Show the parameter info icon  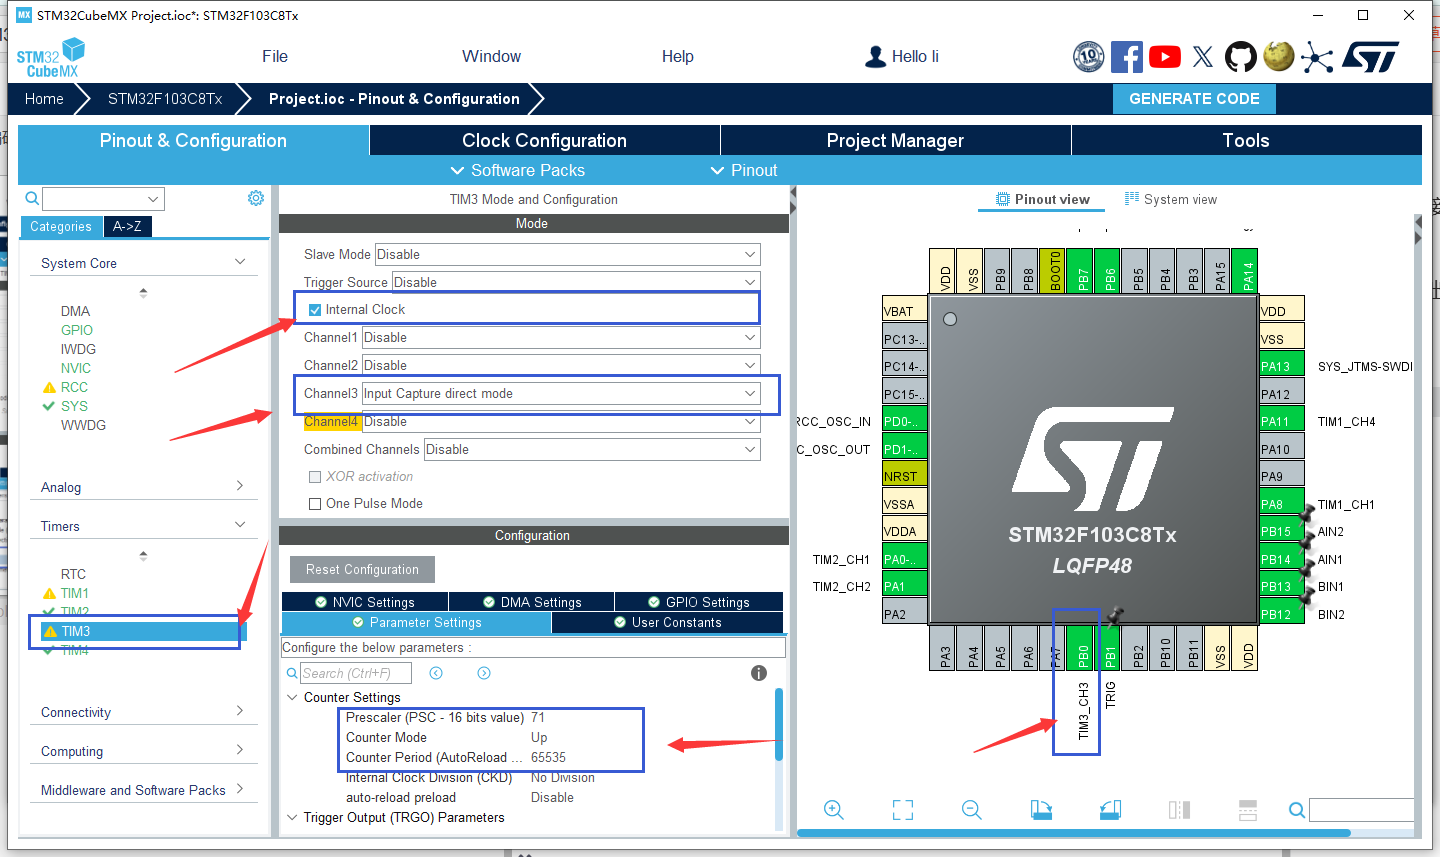point(759,673)
